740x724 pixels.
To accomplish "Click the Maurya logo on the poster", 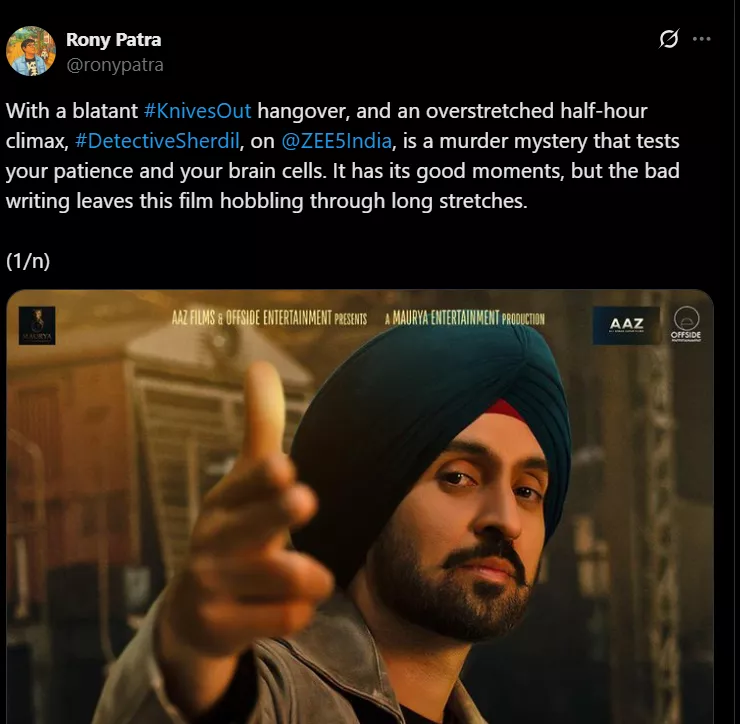I will click(37, 326).
